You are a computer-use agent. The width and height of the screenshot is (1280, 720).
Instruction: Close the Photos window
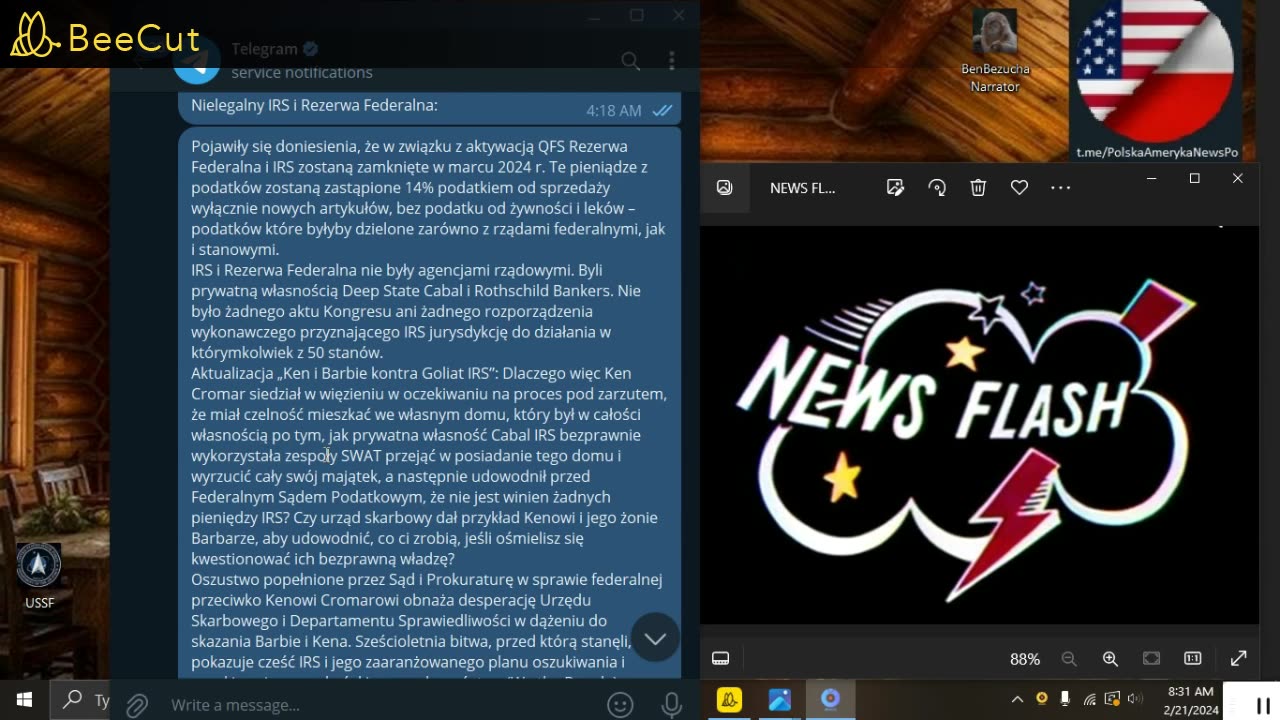1238,178
